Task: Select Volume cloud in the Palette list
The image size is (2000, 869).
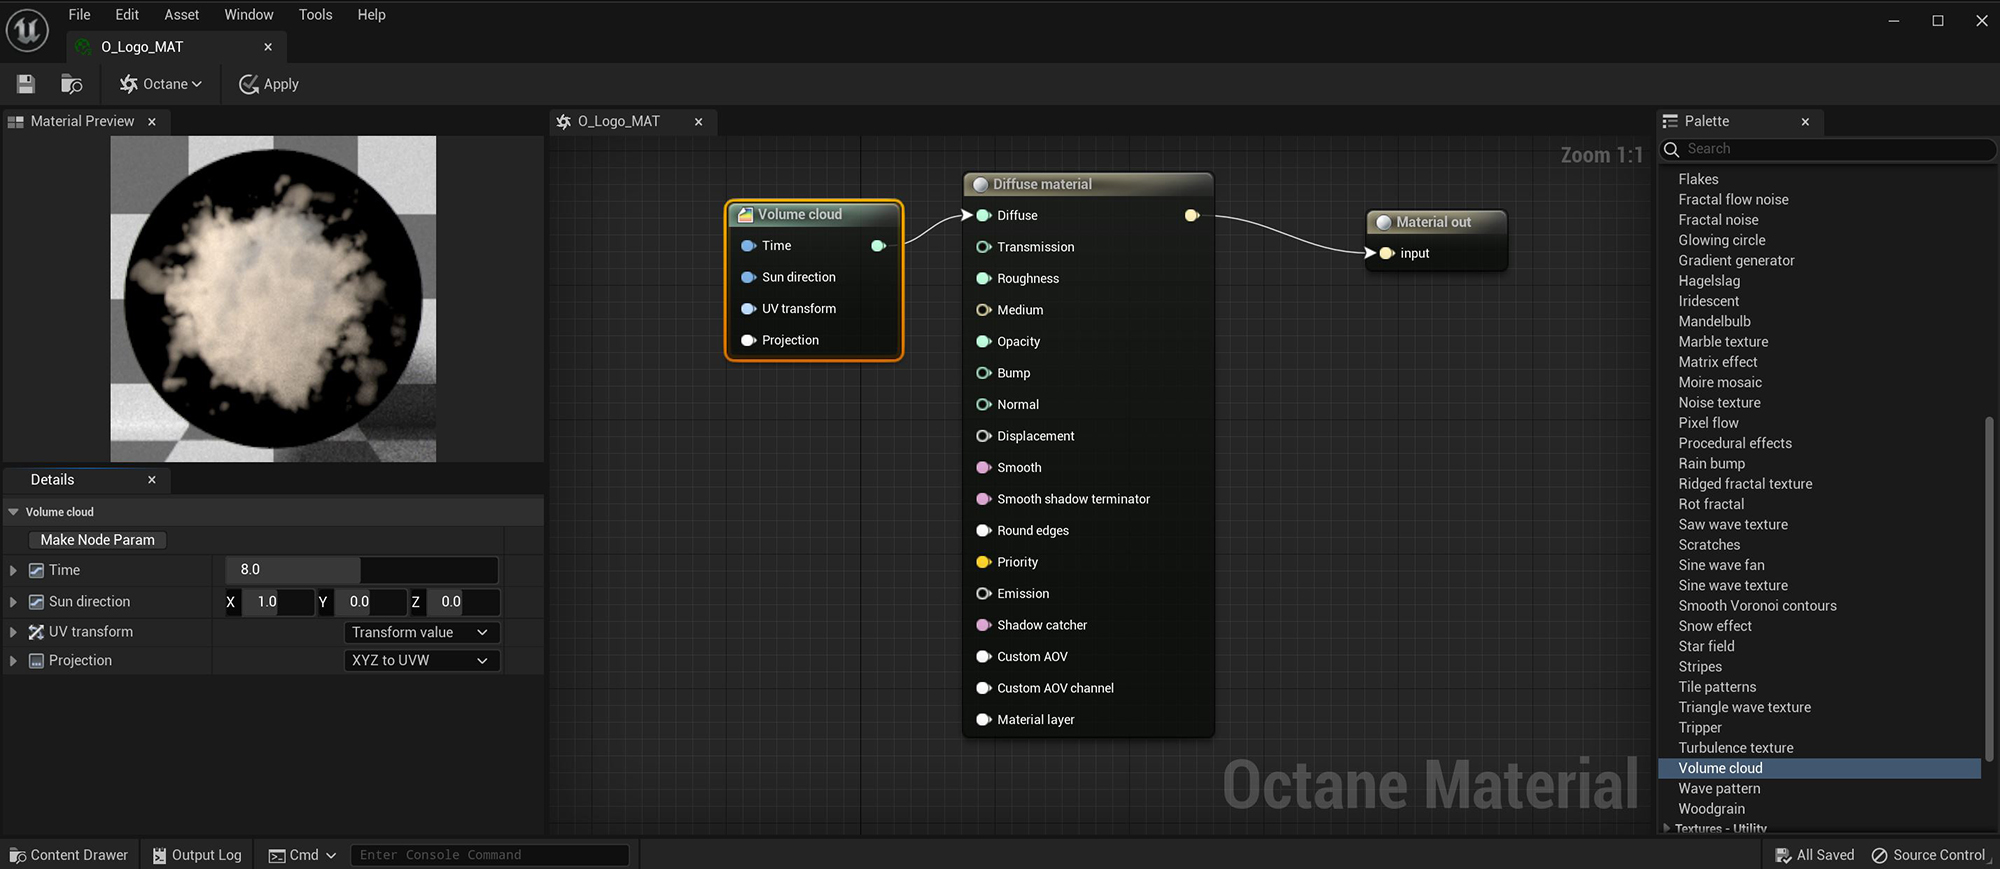Action: (1819, 768)
